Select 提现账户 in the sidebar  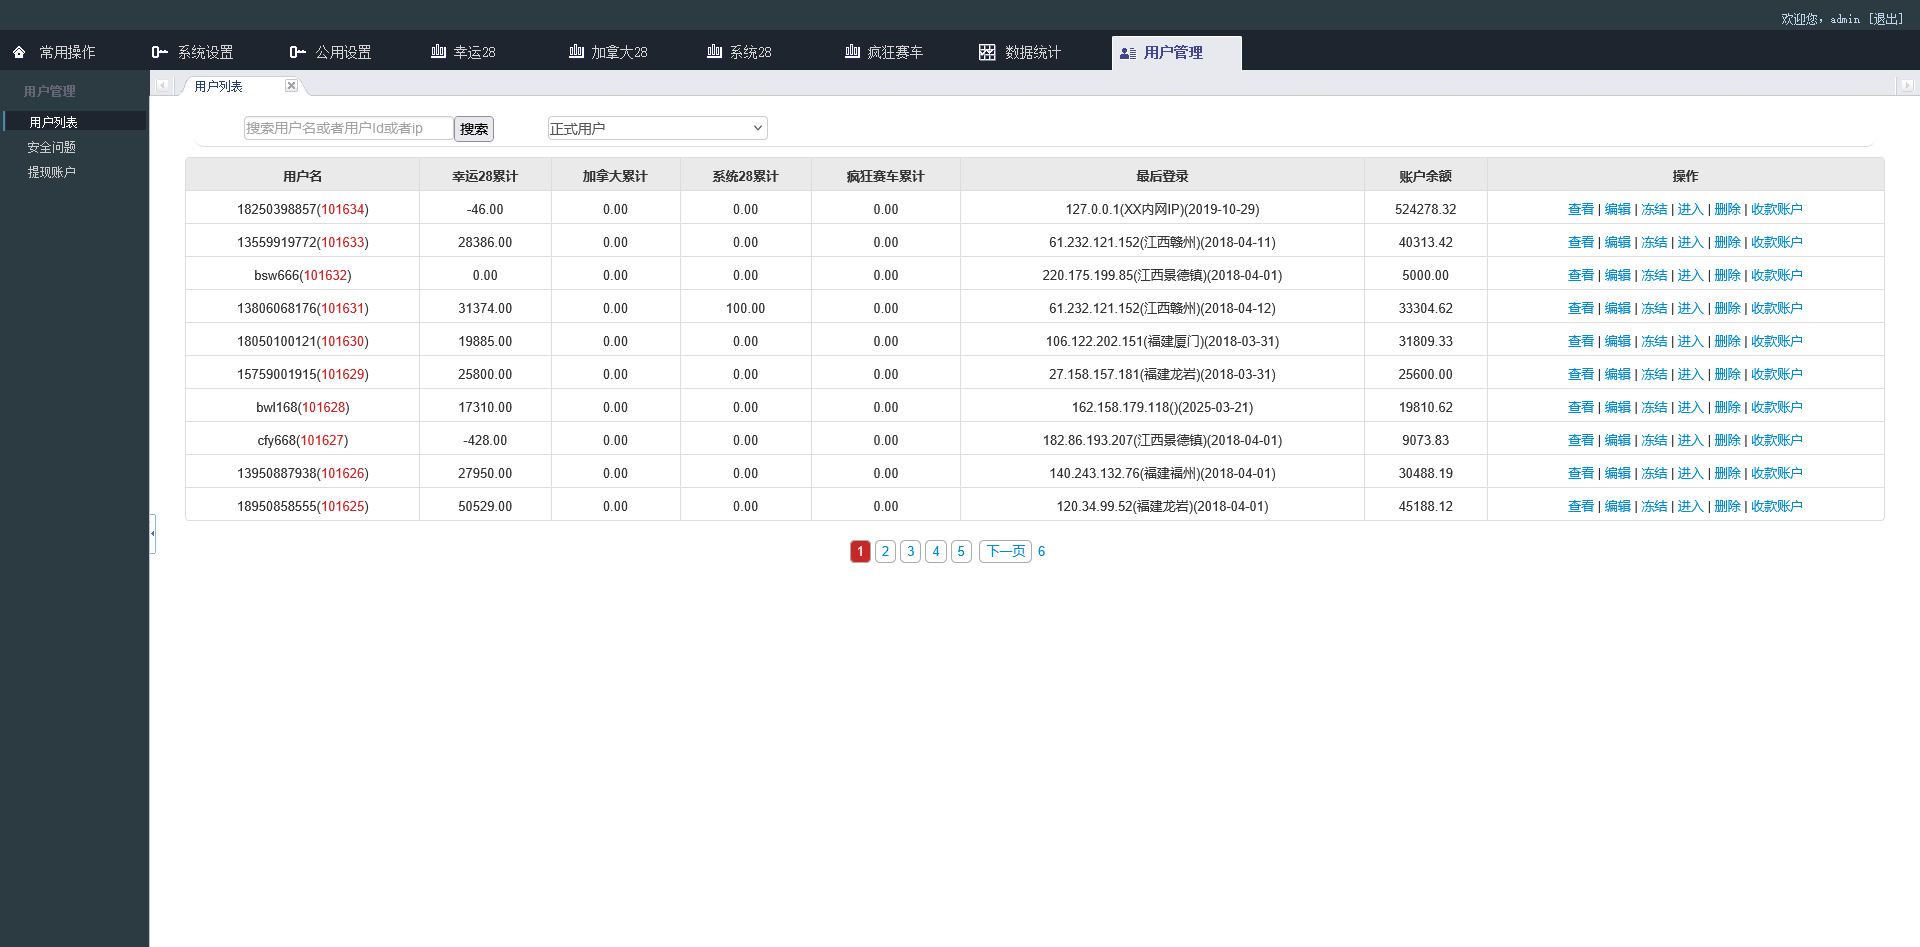(x=52, y=171)
